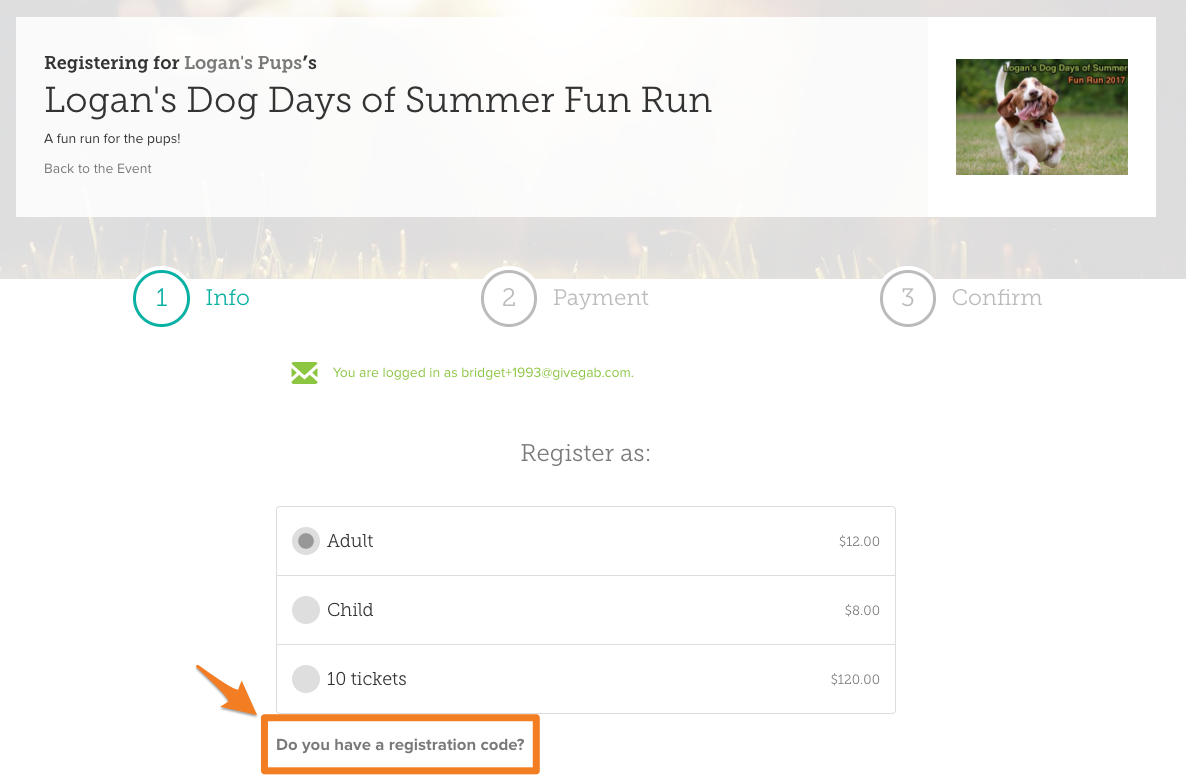This screenshot has height=775, width=1186.
Task: Click the step 2 Payment circle
Action: tap(509, 298)
